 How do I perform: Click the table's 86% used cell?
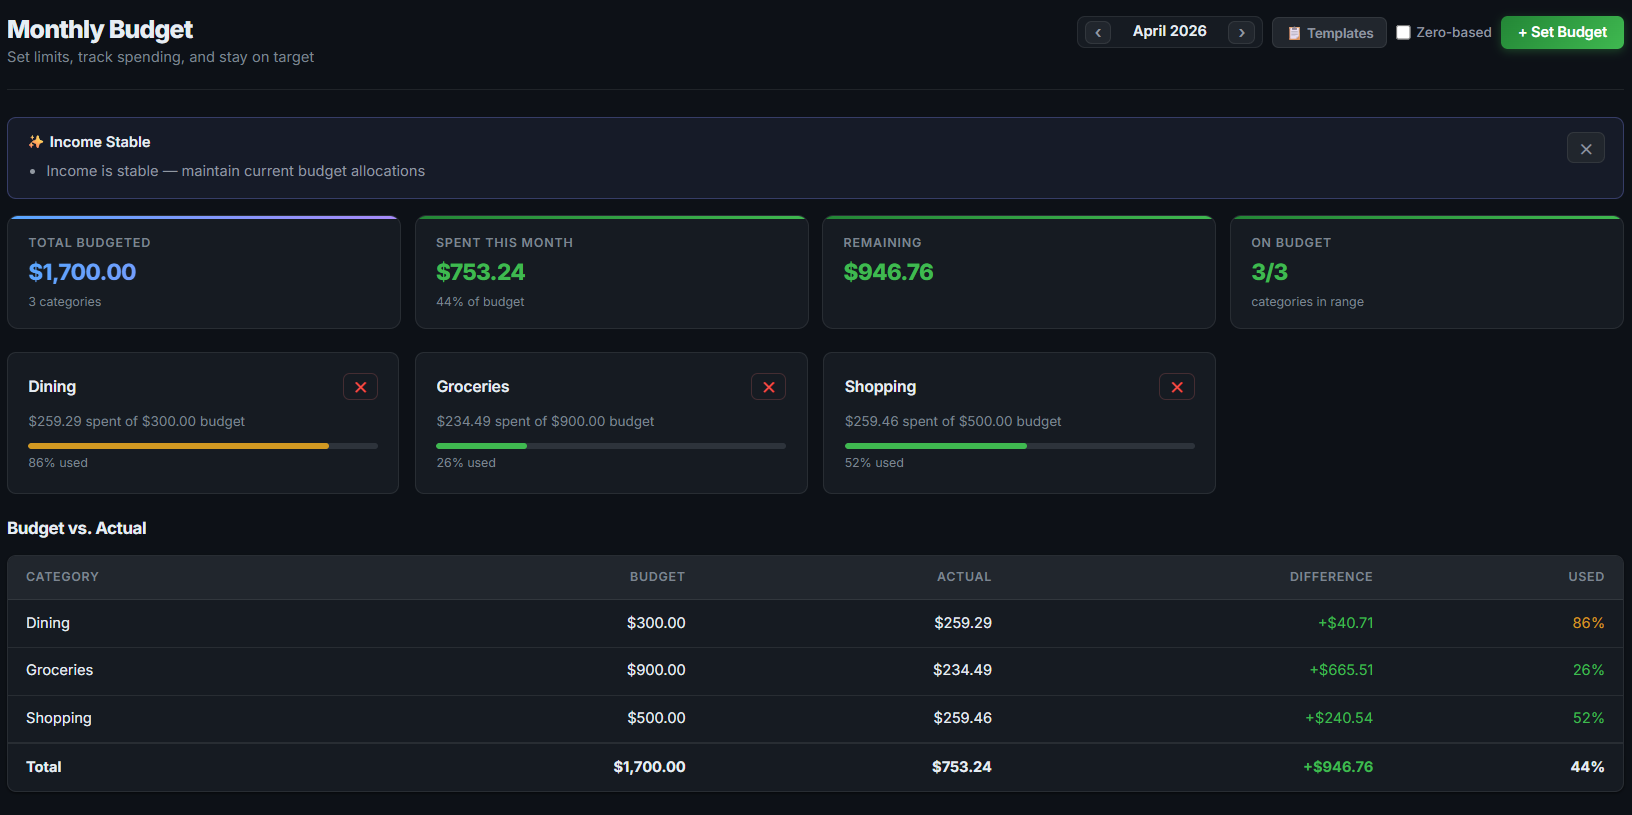point(1588,623)
